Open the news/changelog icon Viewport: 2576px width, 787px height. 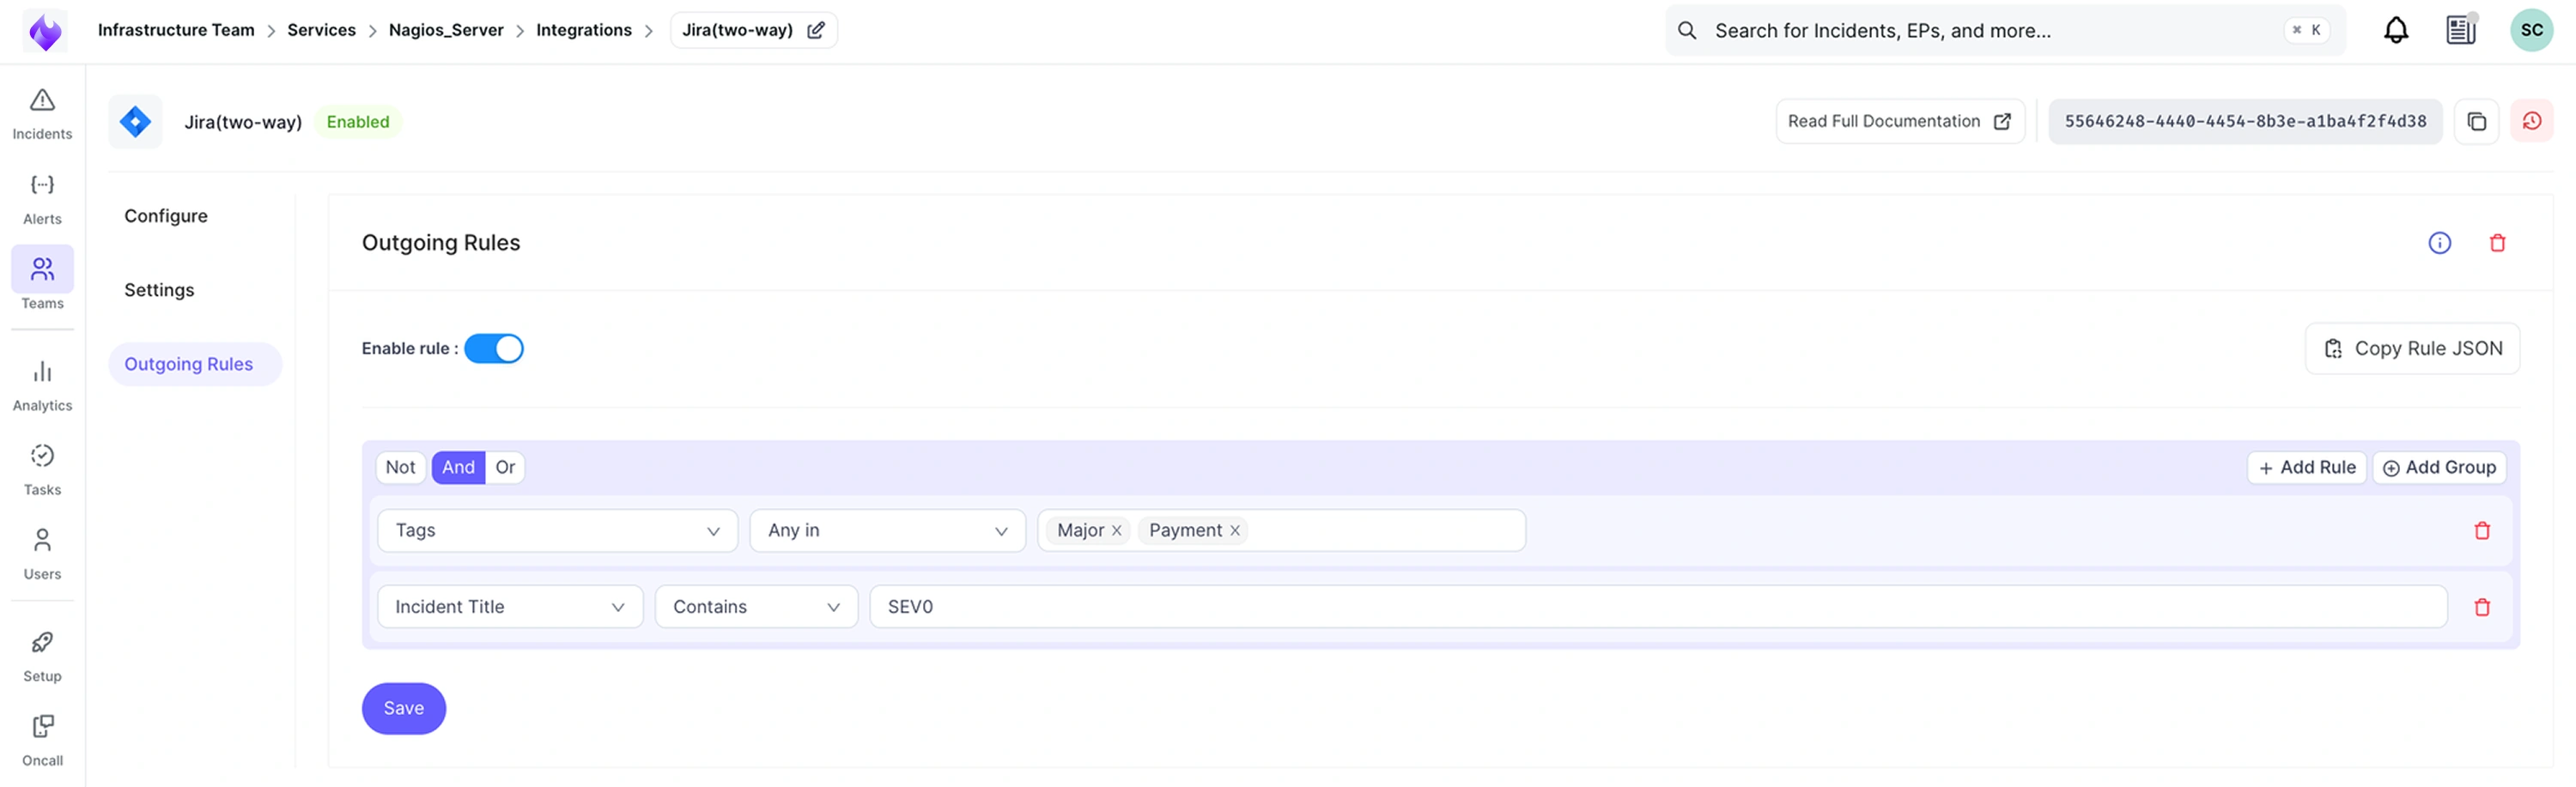2461,30
